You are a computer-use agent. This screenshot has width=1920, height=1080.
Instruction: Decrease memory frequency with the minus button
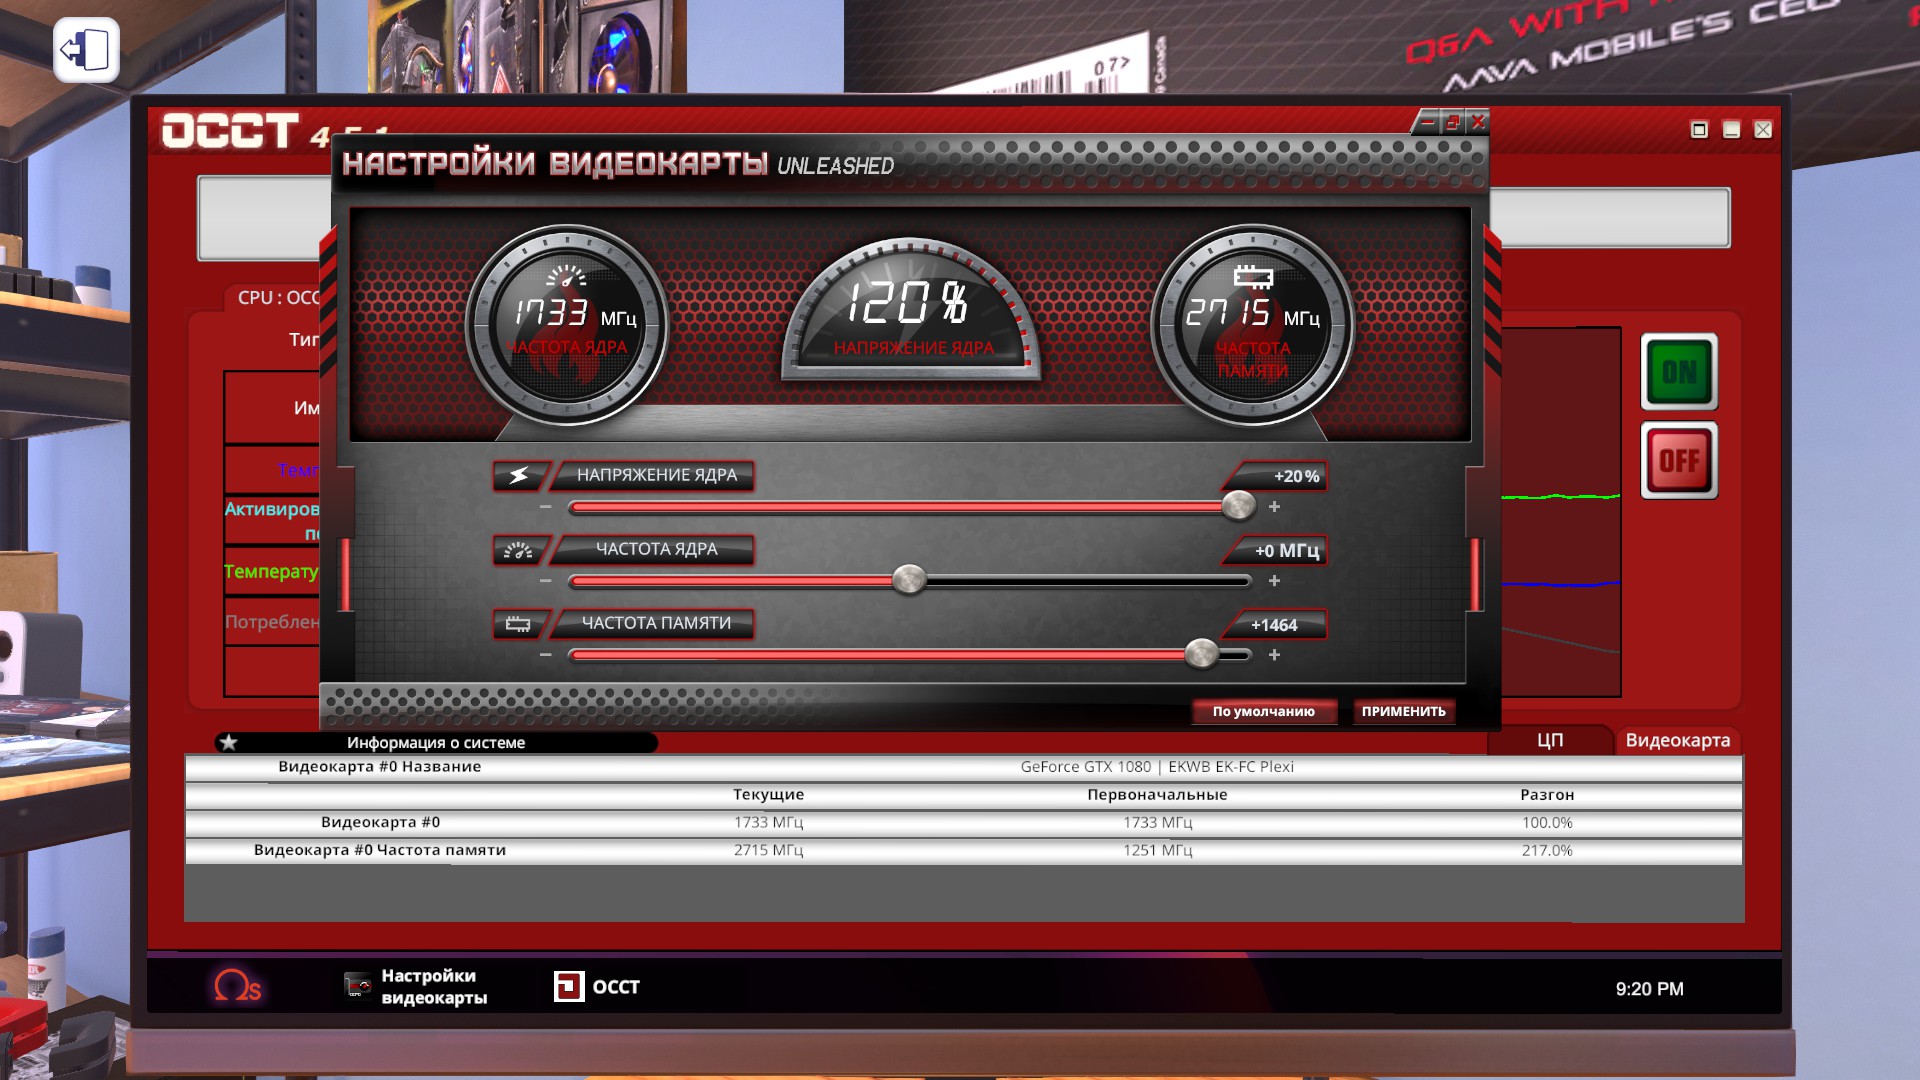click(x=545, y=655)
